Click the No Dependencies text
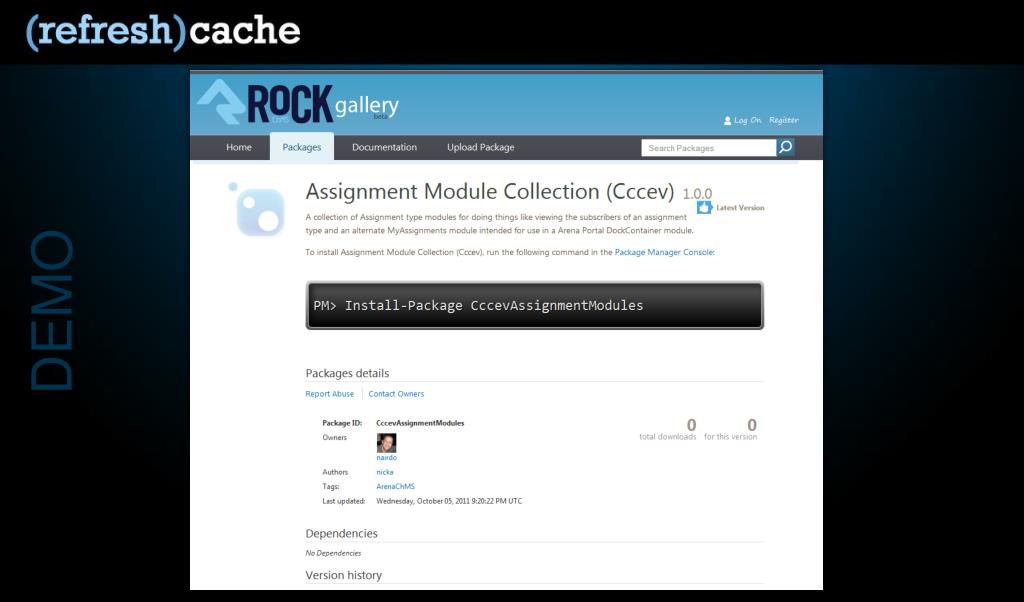 tap(333, 553)
